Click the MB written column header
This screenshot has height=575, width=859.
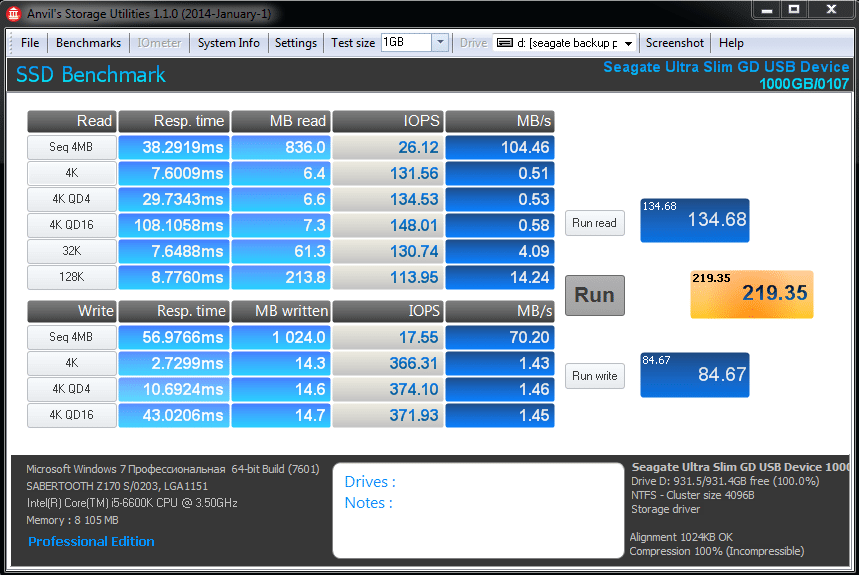280,311
